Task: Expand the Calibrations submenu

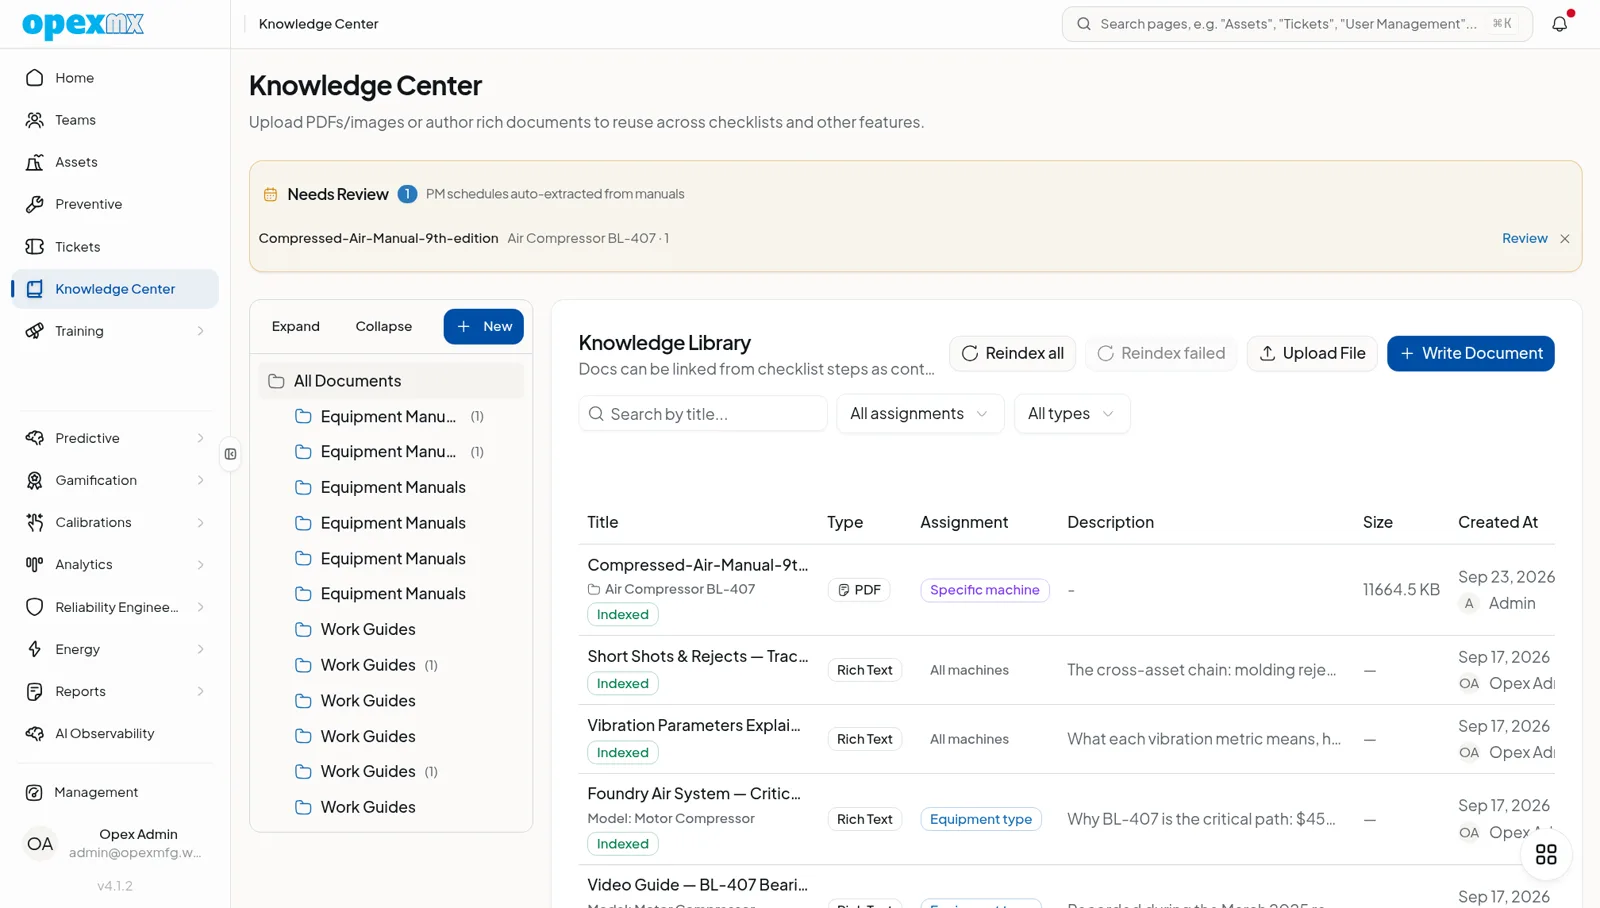Action: pos(200,522)
